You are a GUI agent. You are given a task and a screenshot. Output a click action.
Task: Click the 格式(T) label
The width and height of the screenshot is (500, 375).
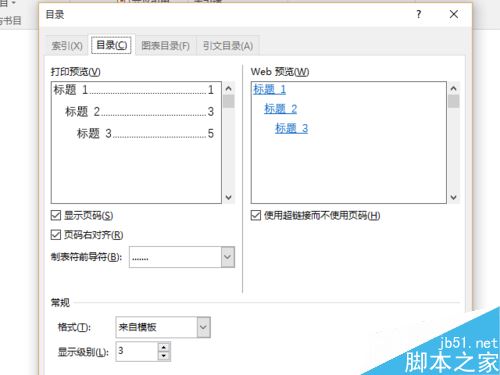[x=74, y=327]
